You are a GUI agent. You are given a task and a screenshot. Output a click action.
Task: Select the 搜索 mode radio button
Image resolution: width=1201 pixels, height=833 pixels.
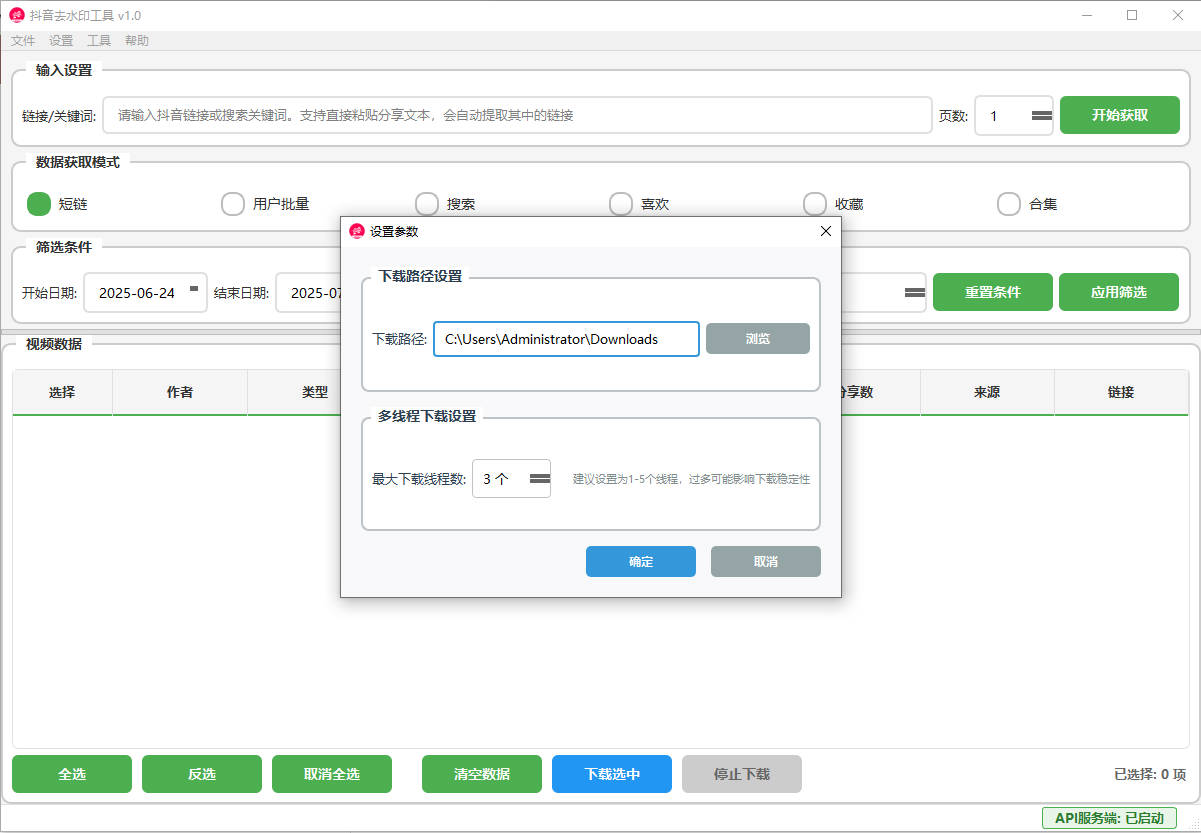coord(427,204)
